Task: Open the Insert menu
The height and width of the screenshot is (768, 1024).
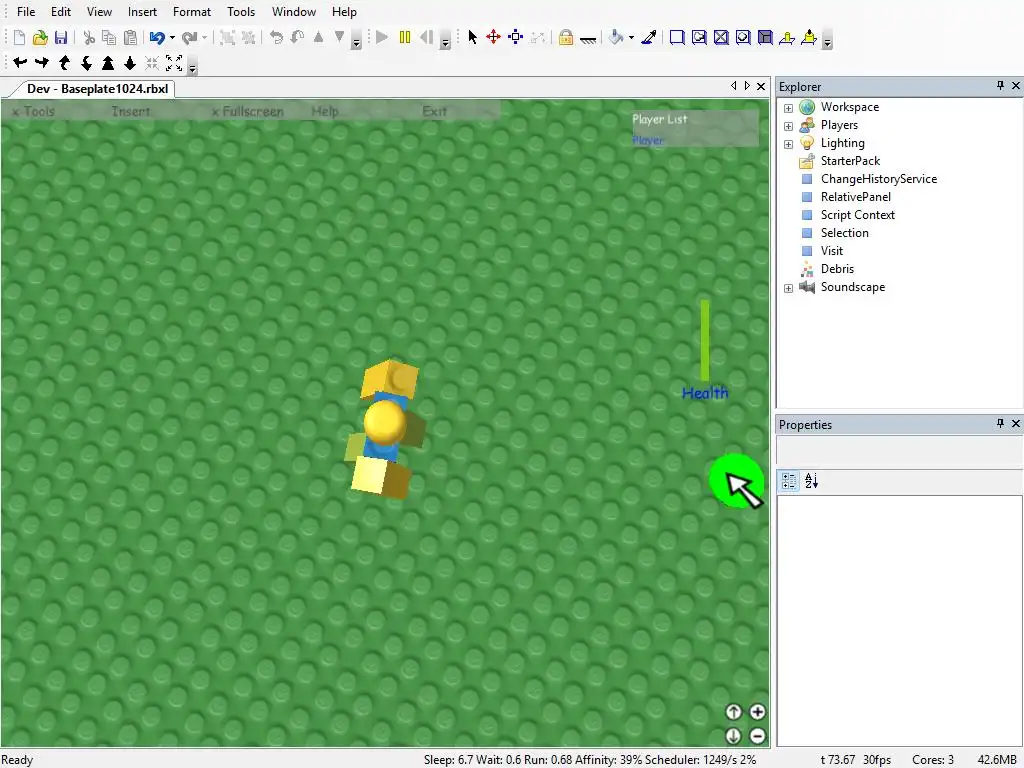Action: click(142, 12)
